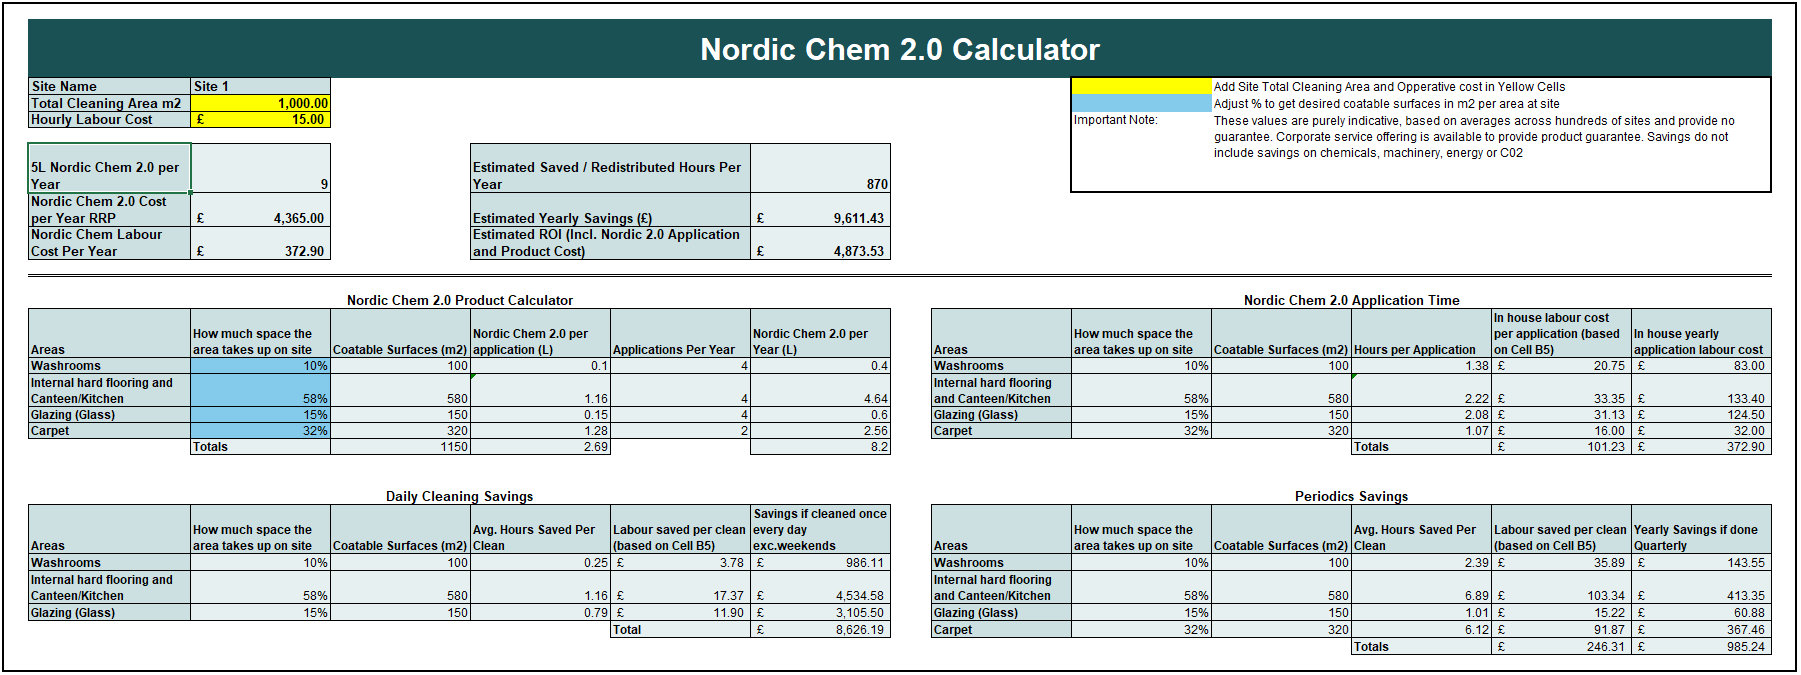Click Washrooms yearly application cost 83.00
The width and height of the screenshot is (1801, 675).
tap(1701, 366)
